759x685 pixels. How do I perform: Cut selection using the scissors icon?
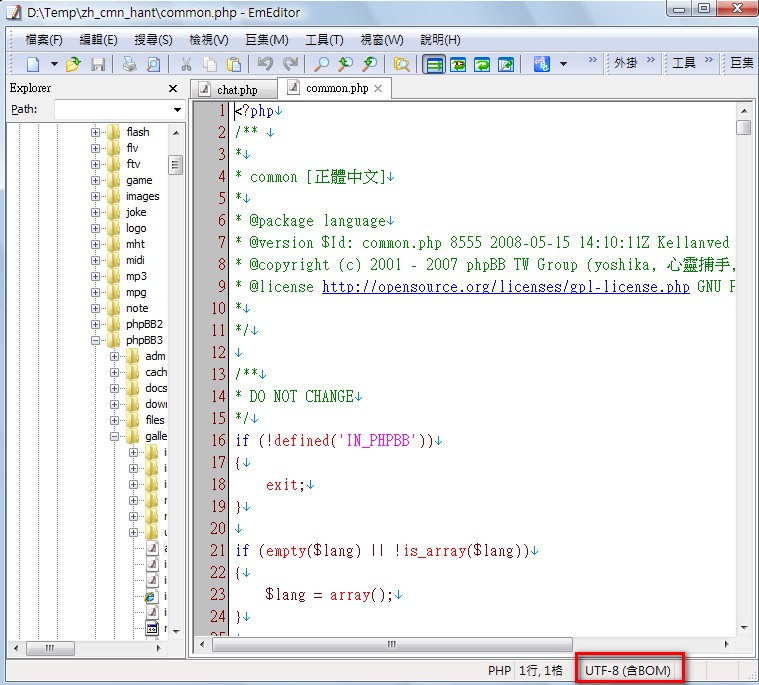(186, 64)
